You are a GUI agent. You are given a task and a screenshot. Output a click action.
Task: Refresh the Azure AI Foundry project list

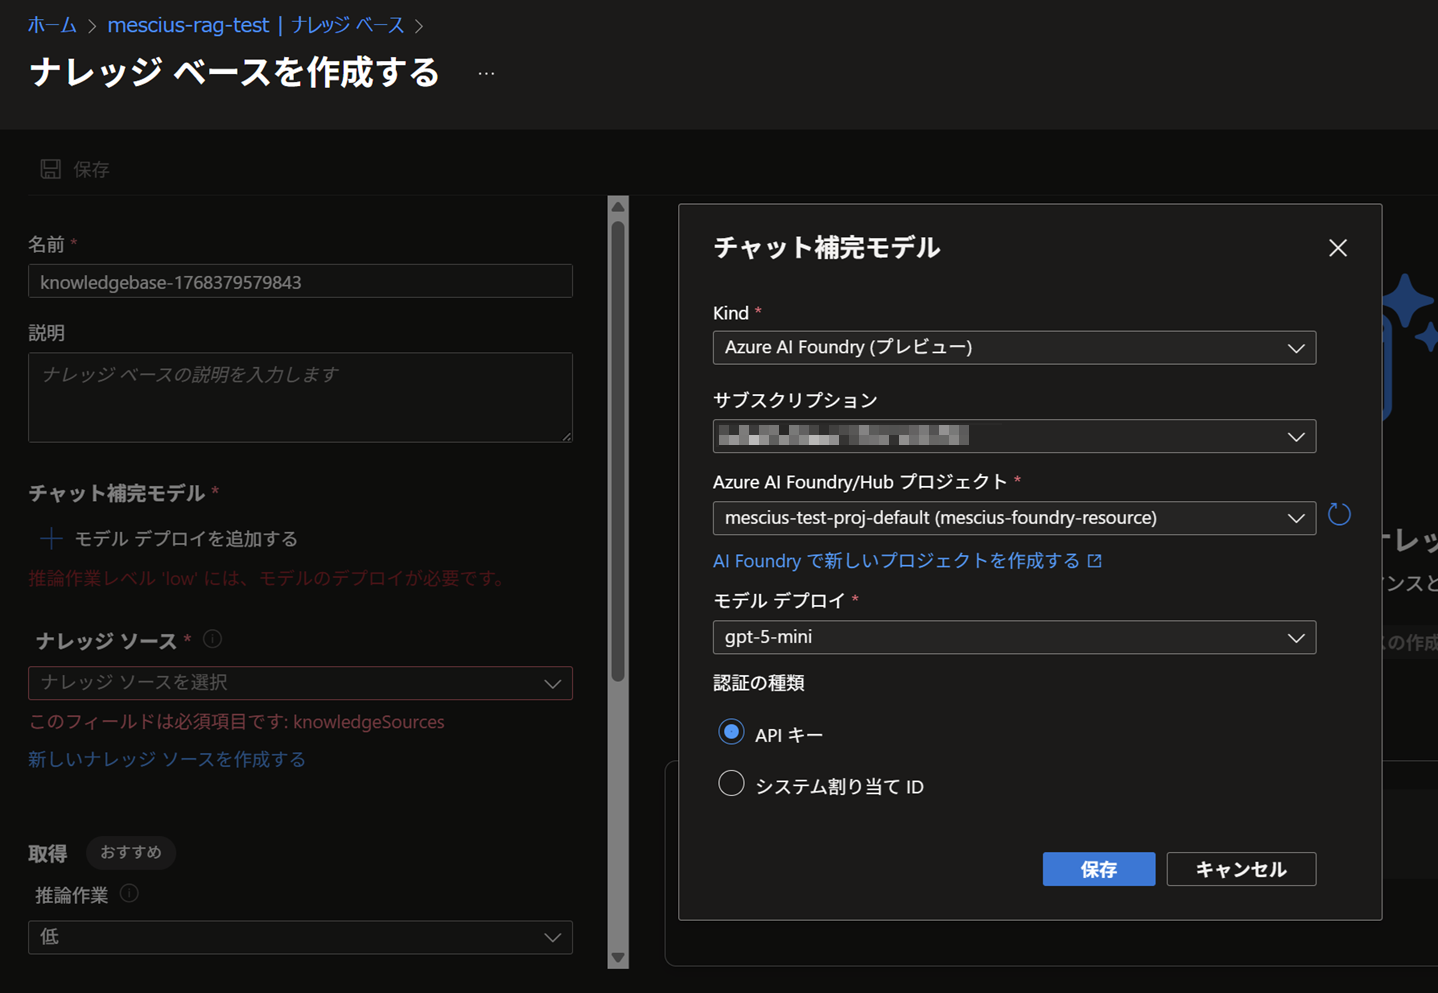[x=1338, y=514]
